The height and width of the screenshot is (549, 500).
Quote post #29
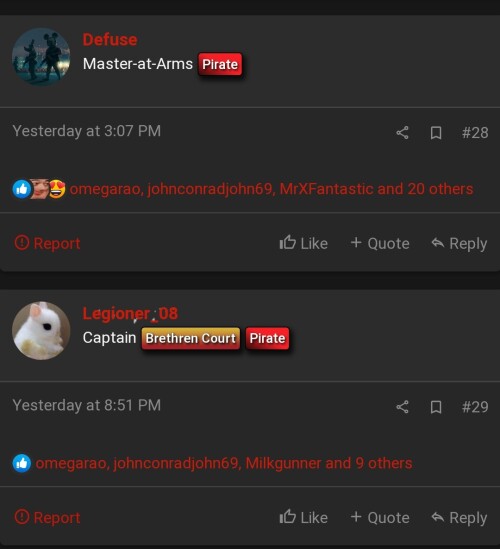click(380, 517)
